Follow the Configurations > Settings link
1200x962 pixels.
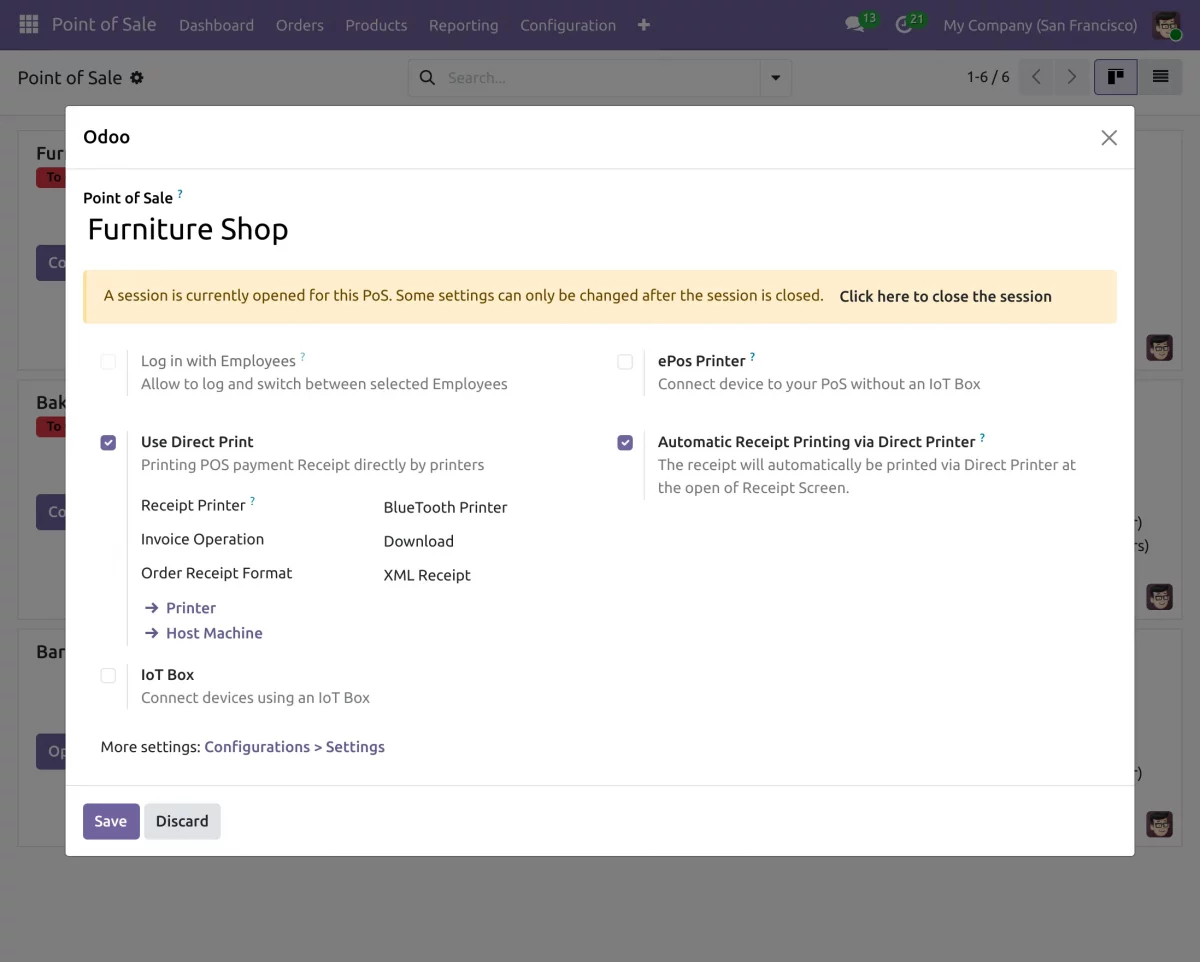294,747
